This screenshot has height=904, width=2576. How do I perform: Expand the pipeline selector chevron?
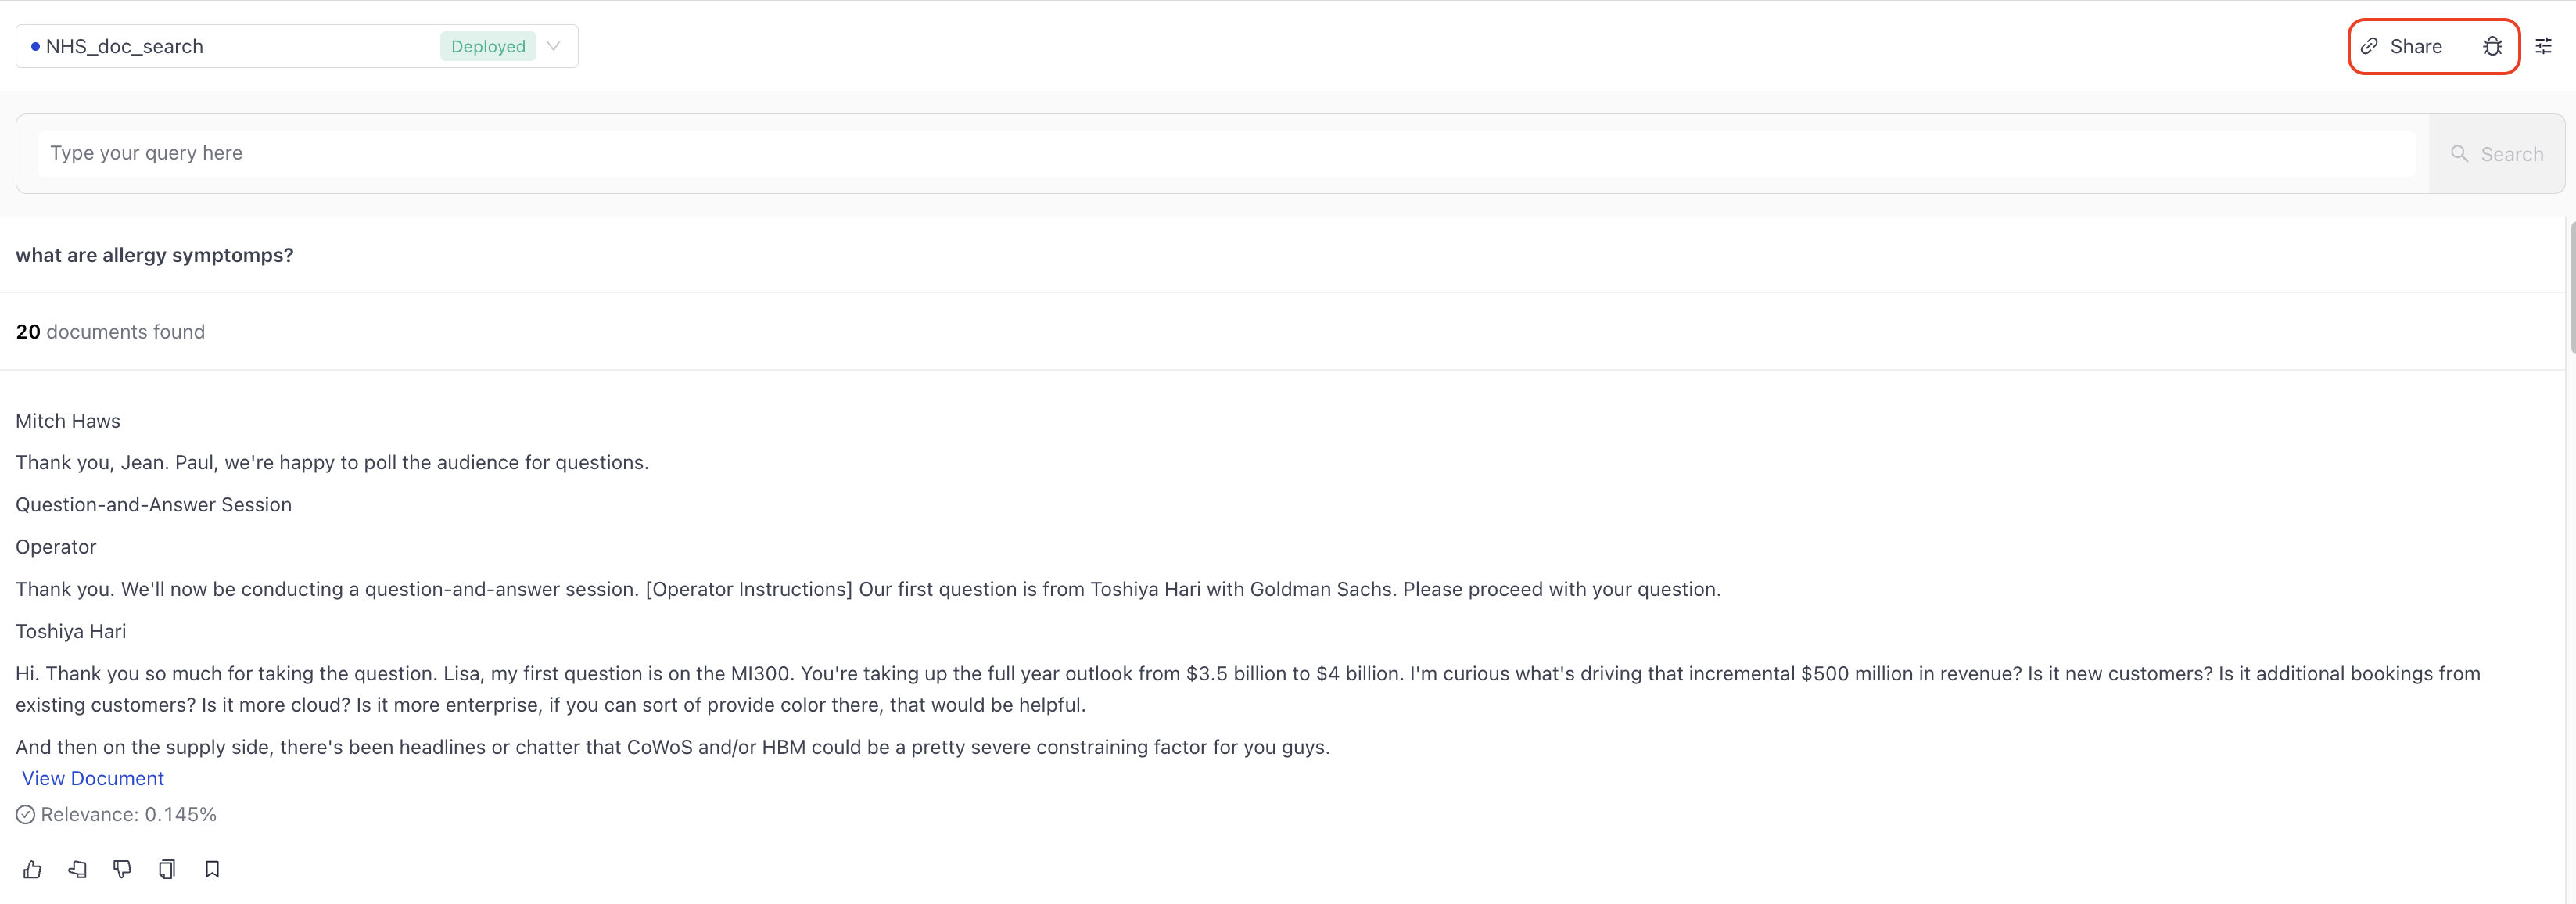point(553,46)
